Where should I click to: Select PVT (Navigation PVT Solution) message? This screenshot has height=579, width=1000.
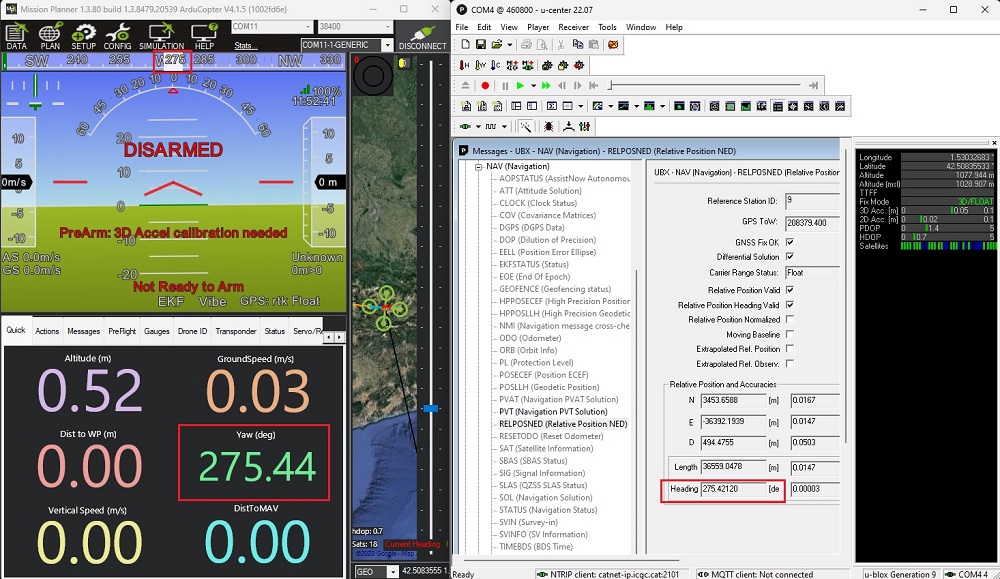pyautogui.click(x=553, y=411)
